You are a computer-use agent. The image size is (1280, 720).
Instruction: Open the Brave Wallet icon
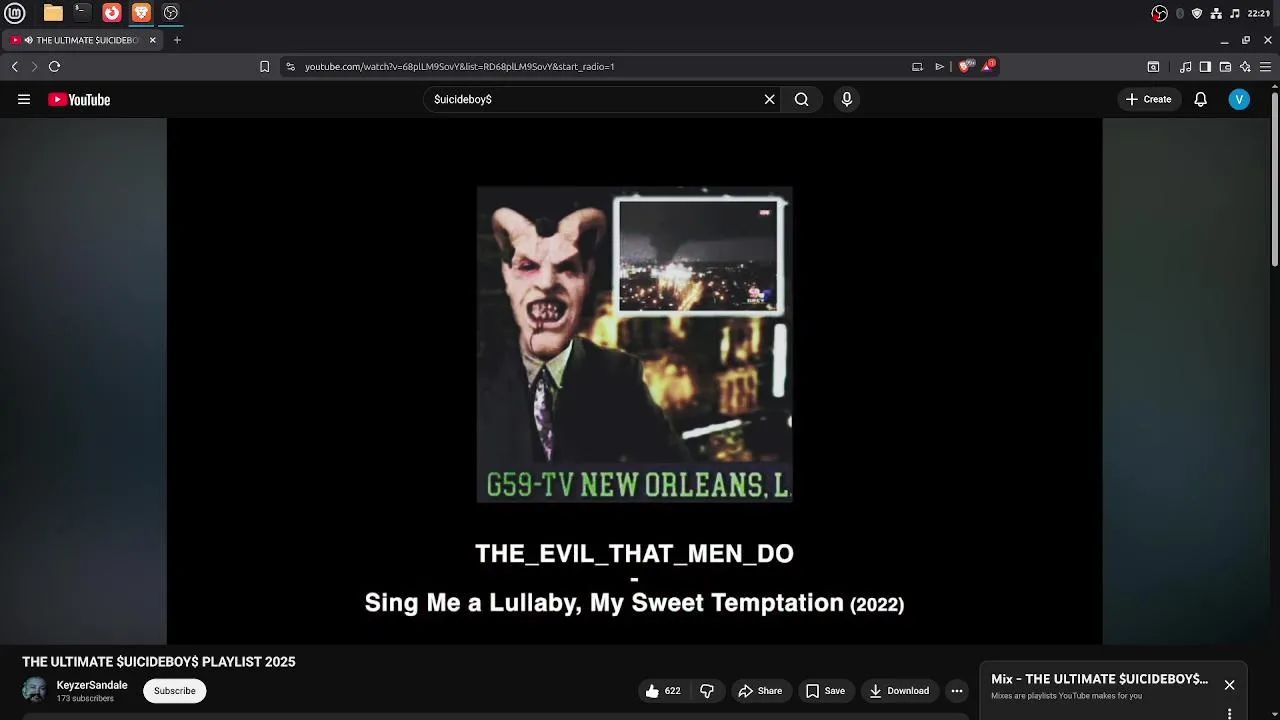tap(1225, 66)
